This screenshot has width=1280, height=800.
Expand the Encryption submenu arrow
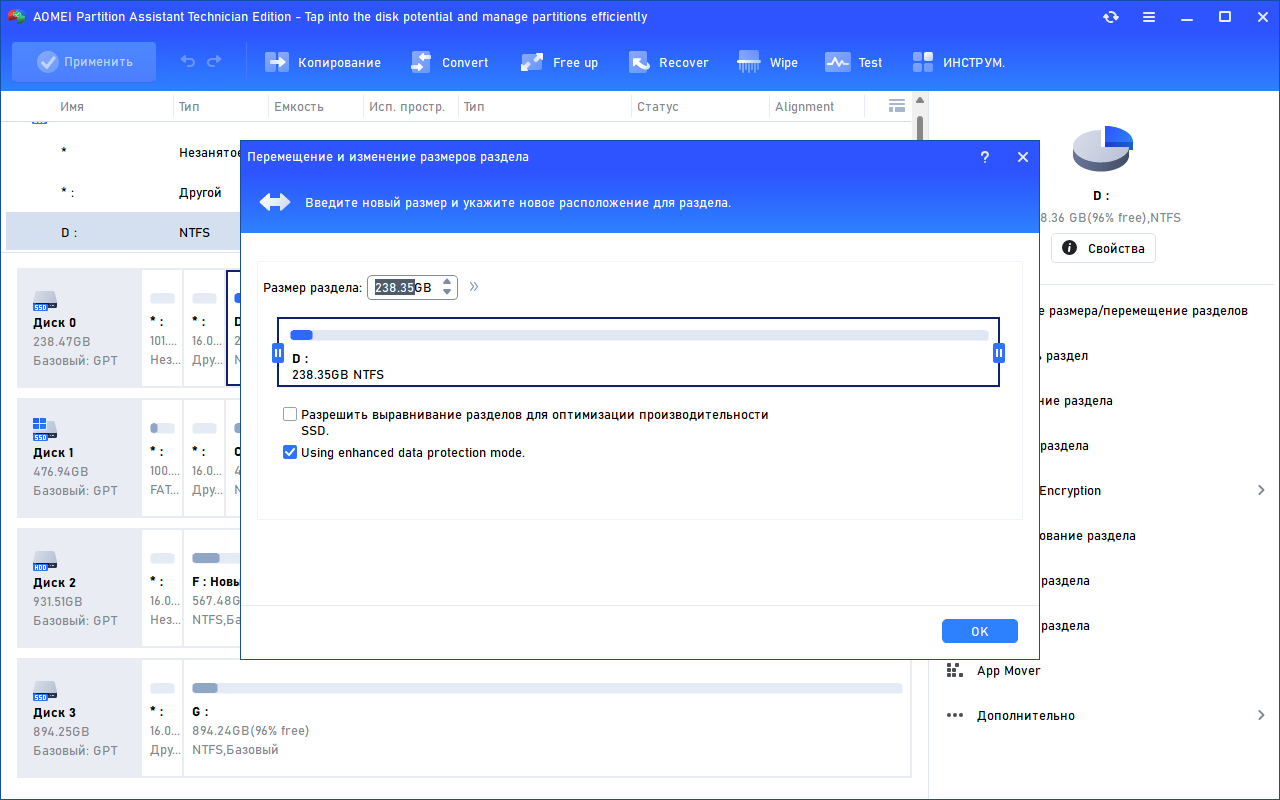[x=1261, y=490]
